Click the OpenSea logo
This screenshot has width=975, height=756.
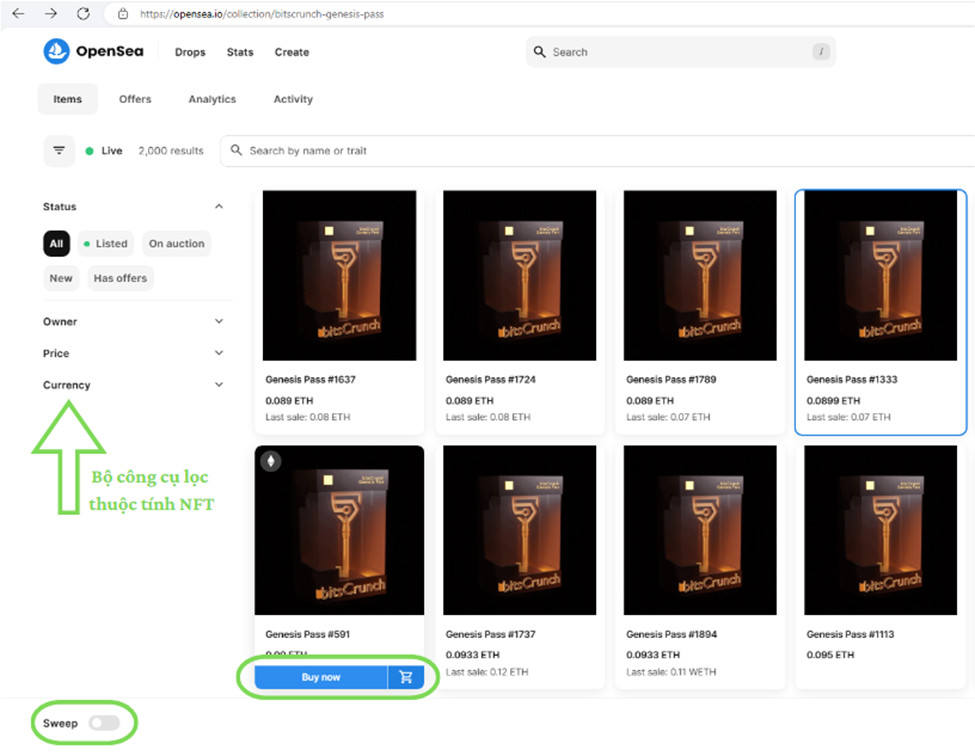point(56,51)
